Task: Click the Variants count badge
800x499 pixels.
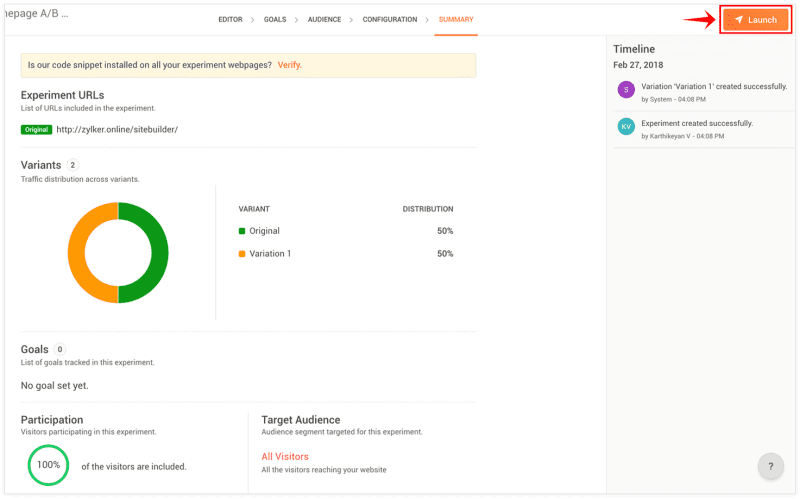Action: click(73, 165)
